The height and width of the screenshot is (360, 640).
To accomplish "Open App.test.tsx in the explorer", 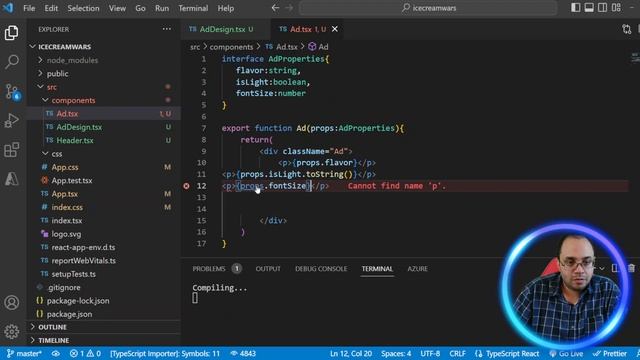I will 71,180.
